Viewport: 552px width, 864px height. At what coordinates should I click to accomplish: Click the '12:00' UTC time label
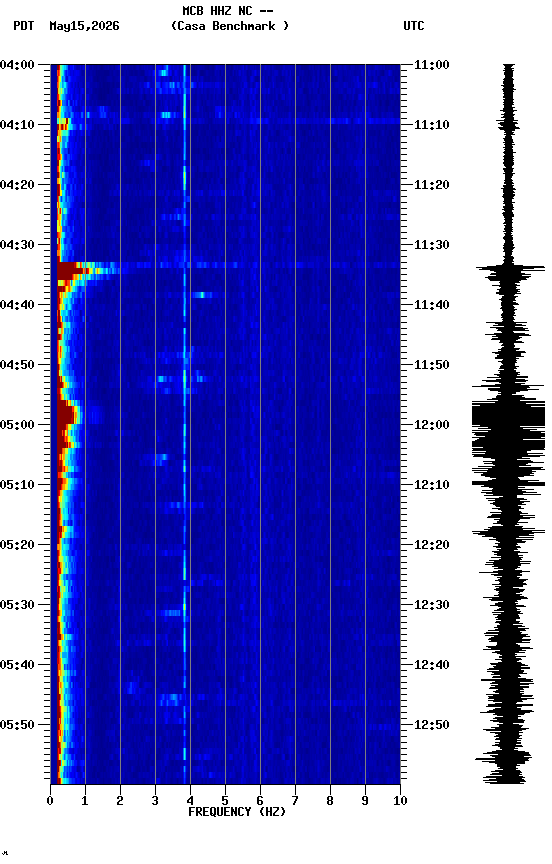(x=432, y=425)
